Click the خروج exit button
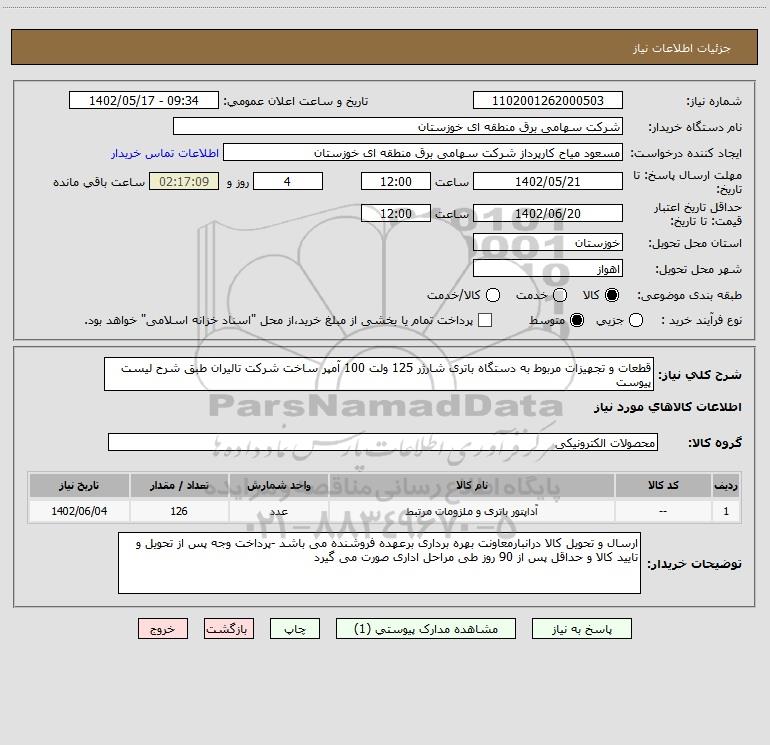770x745 pixels. click(x=163, y=629)
